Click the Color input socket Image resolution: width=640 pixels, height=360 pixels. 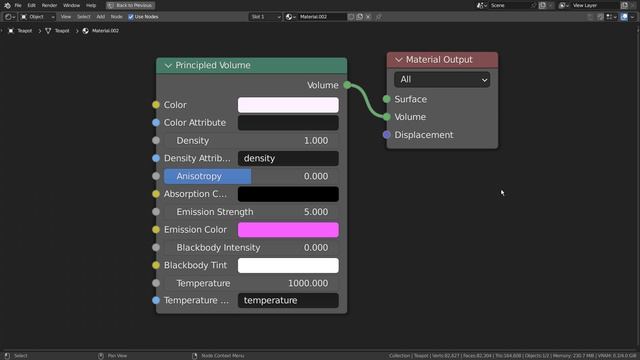click(x=156, y=105)
